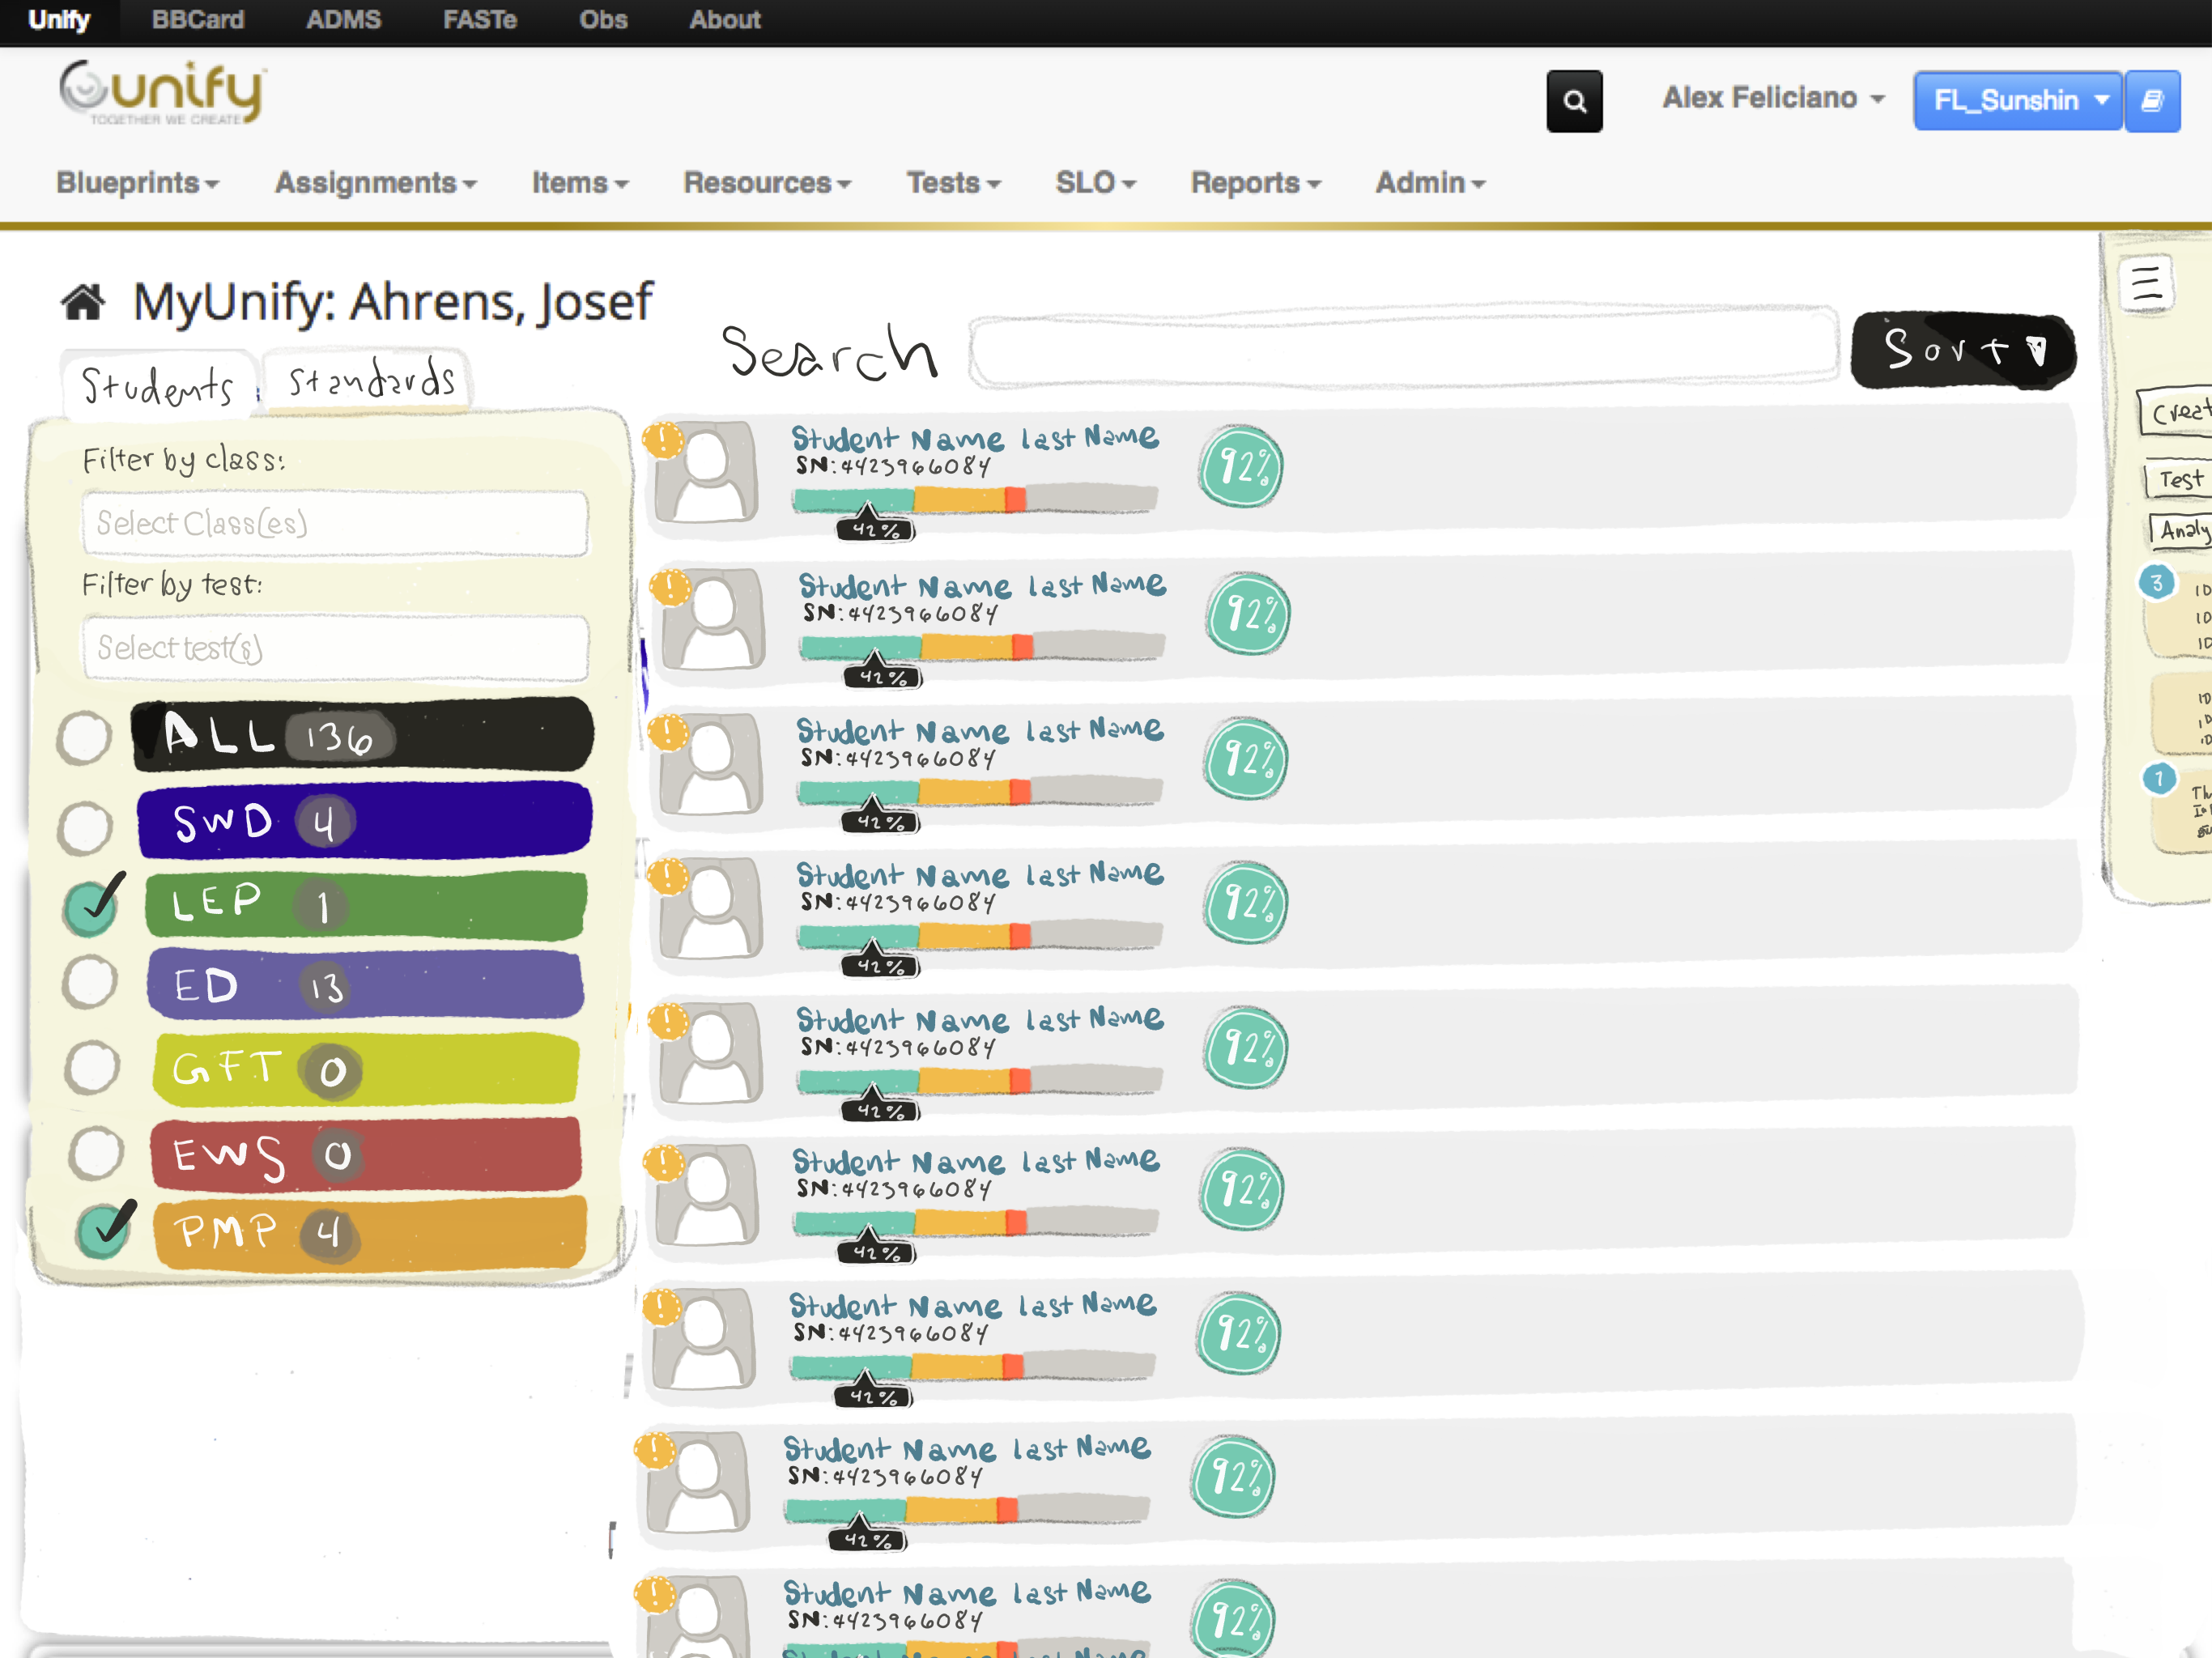Open the FL_Sunshin dropdown button
The width and height of the screenshot is (2212, 1658).
[2018, 101]
